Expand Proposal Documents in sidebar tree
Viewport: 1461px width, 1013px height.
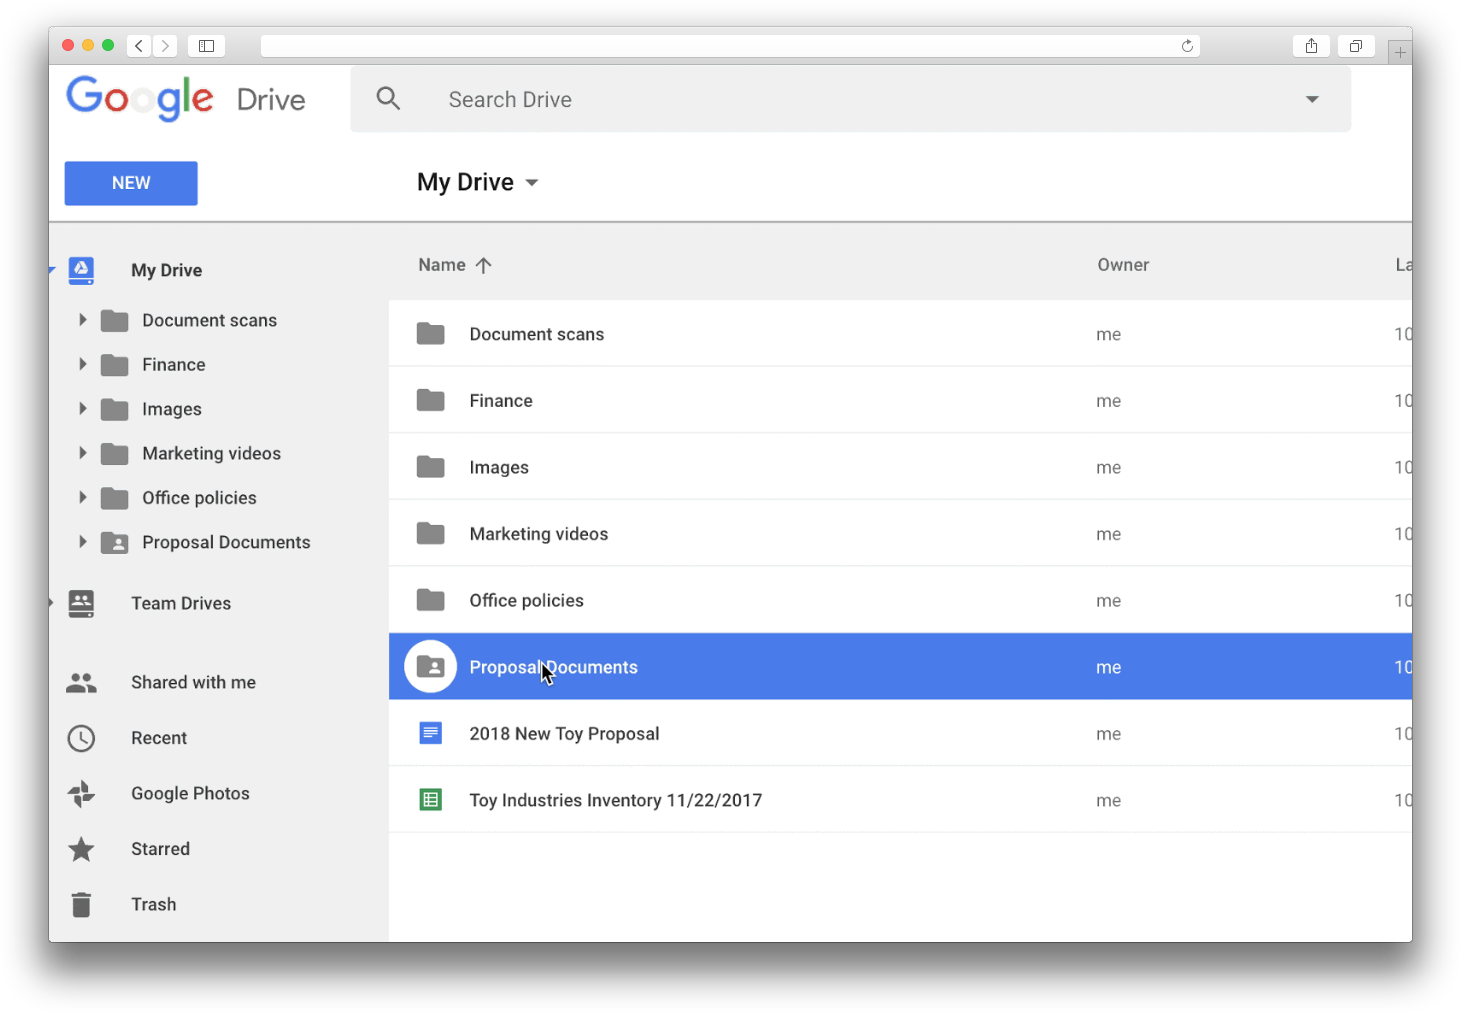83,541
